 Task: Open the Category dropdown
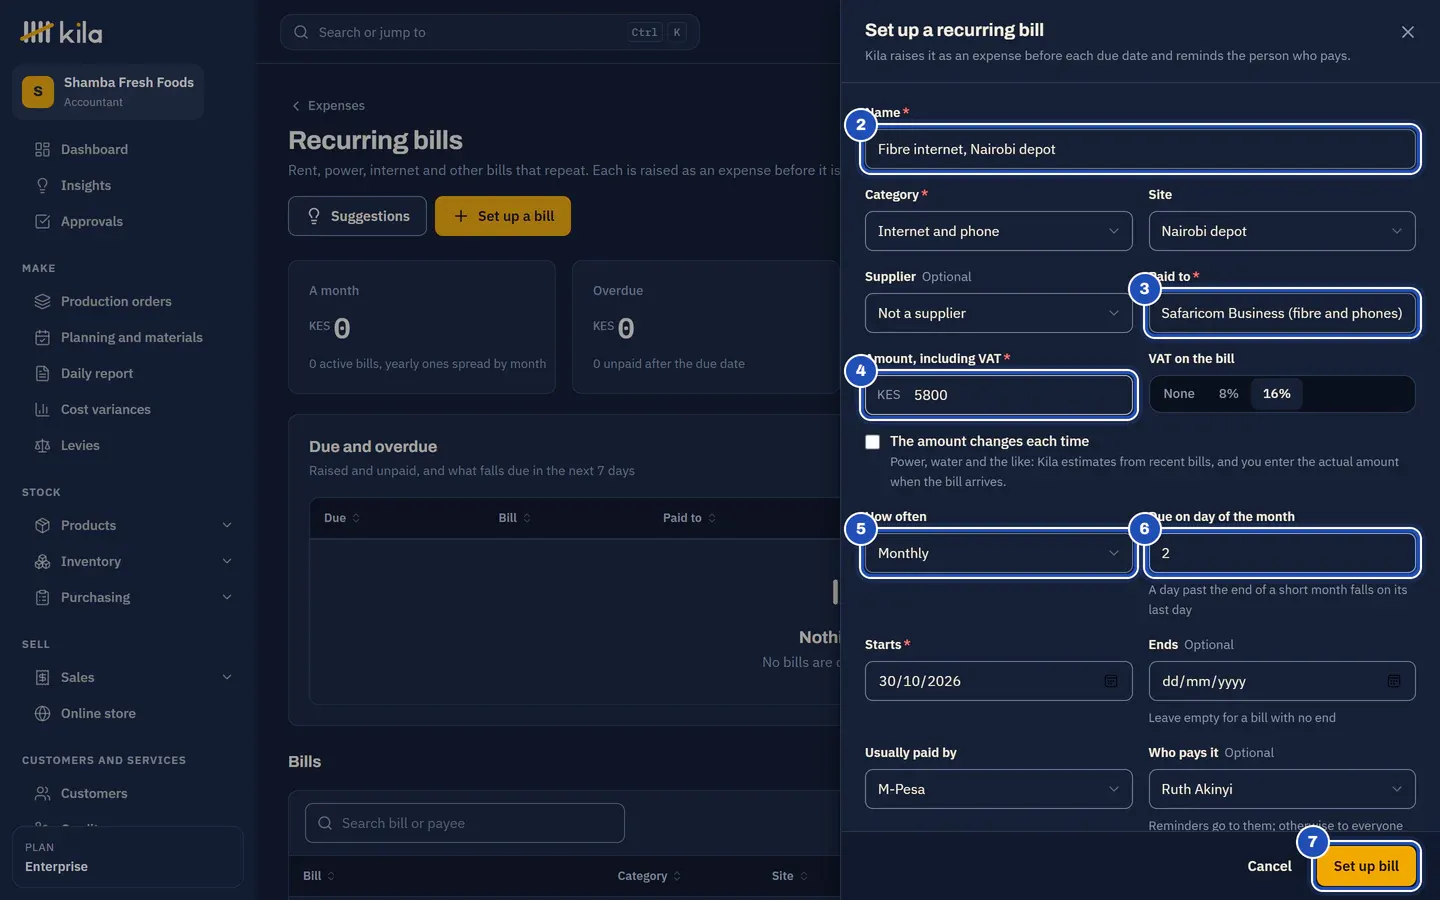(998, 231)
